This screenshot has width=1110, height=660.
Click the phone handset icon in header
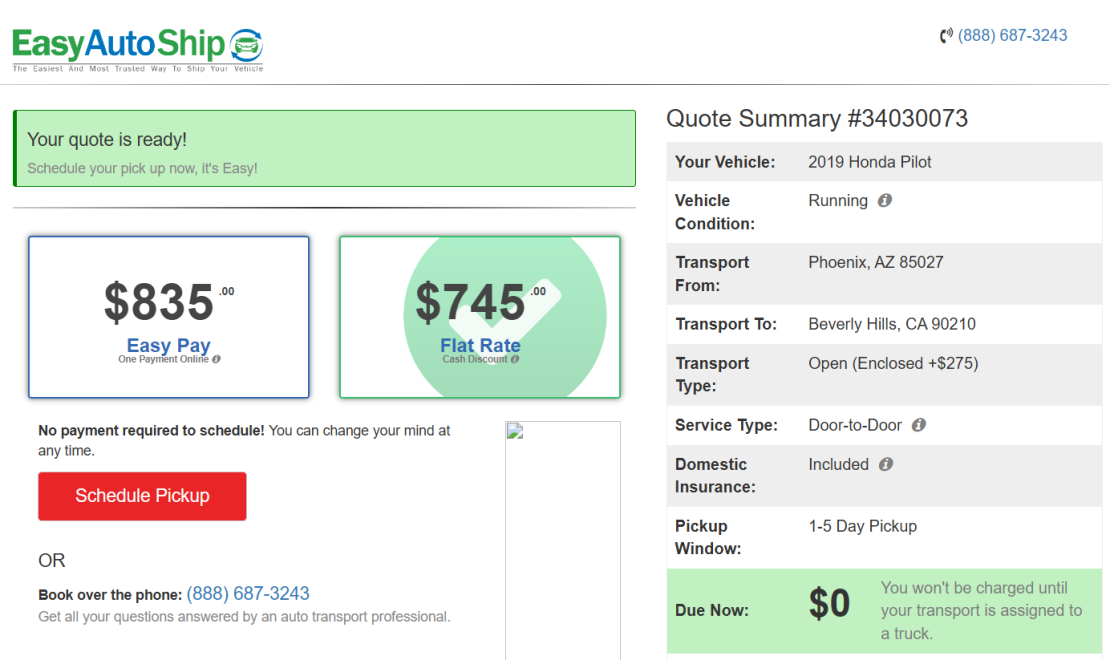(946, 35)
